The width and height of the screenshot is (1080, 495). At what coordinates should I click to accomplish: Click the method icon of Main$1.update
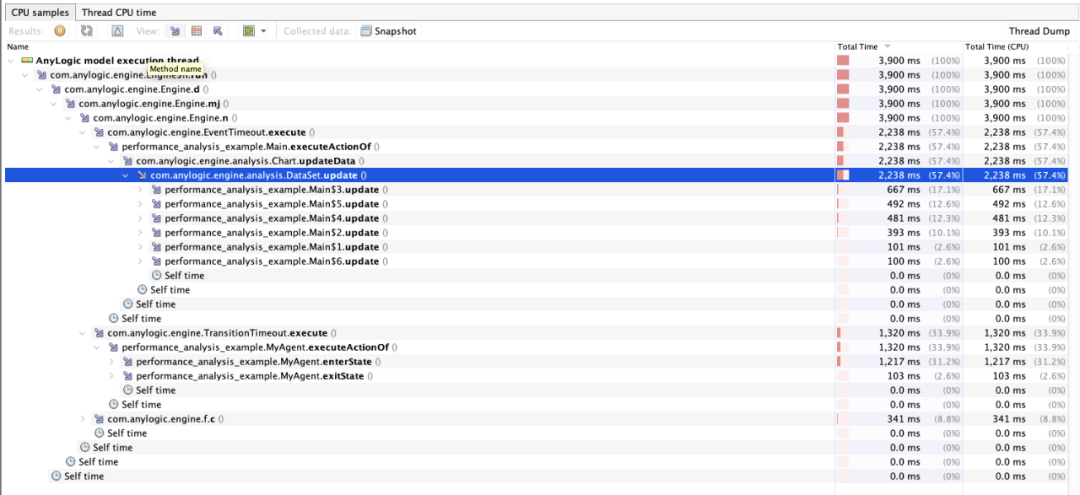coord(156,247)
